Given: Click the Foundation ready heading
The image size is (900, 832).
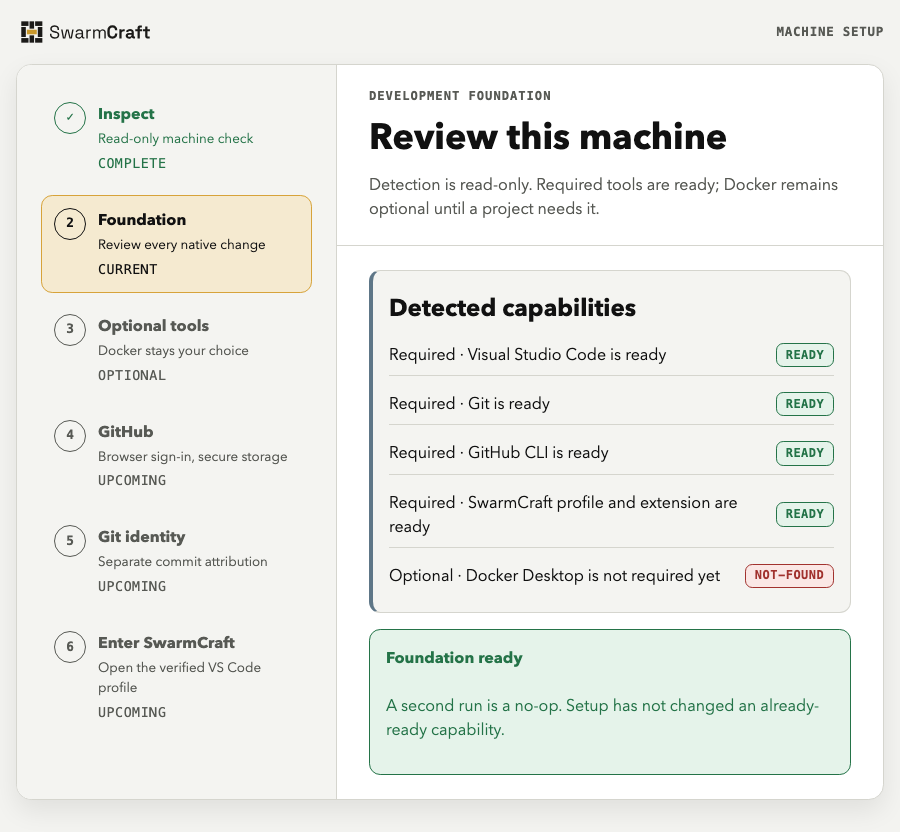Looking at the screenshot, I should click(454, 658).
